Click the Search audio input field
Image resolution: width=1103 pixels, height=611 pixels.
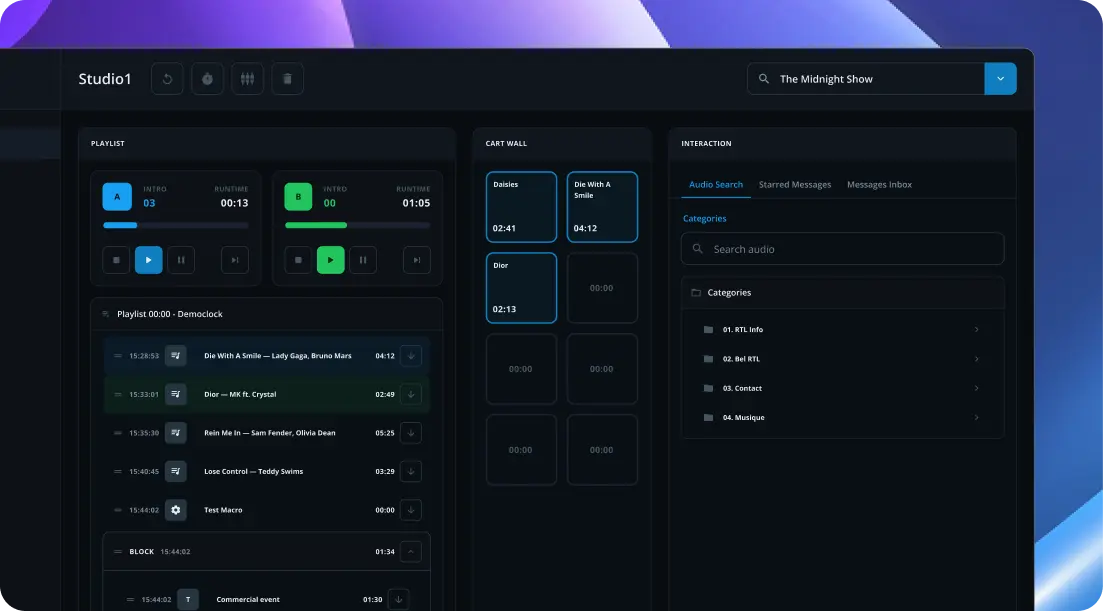point(843,249)
